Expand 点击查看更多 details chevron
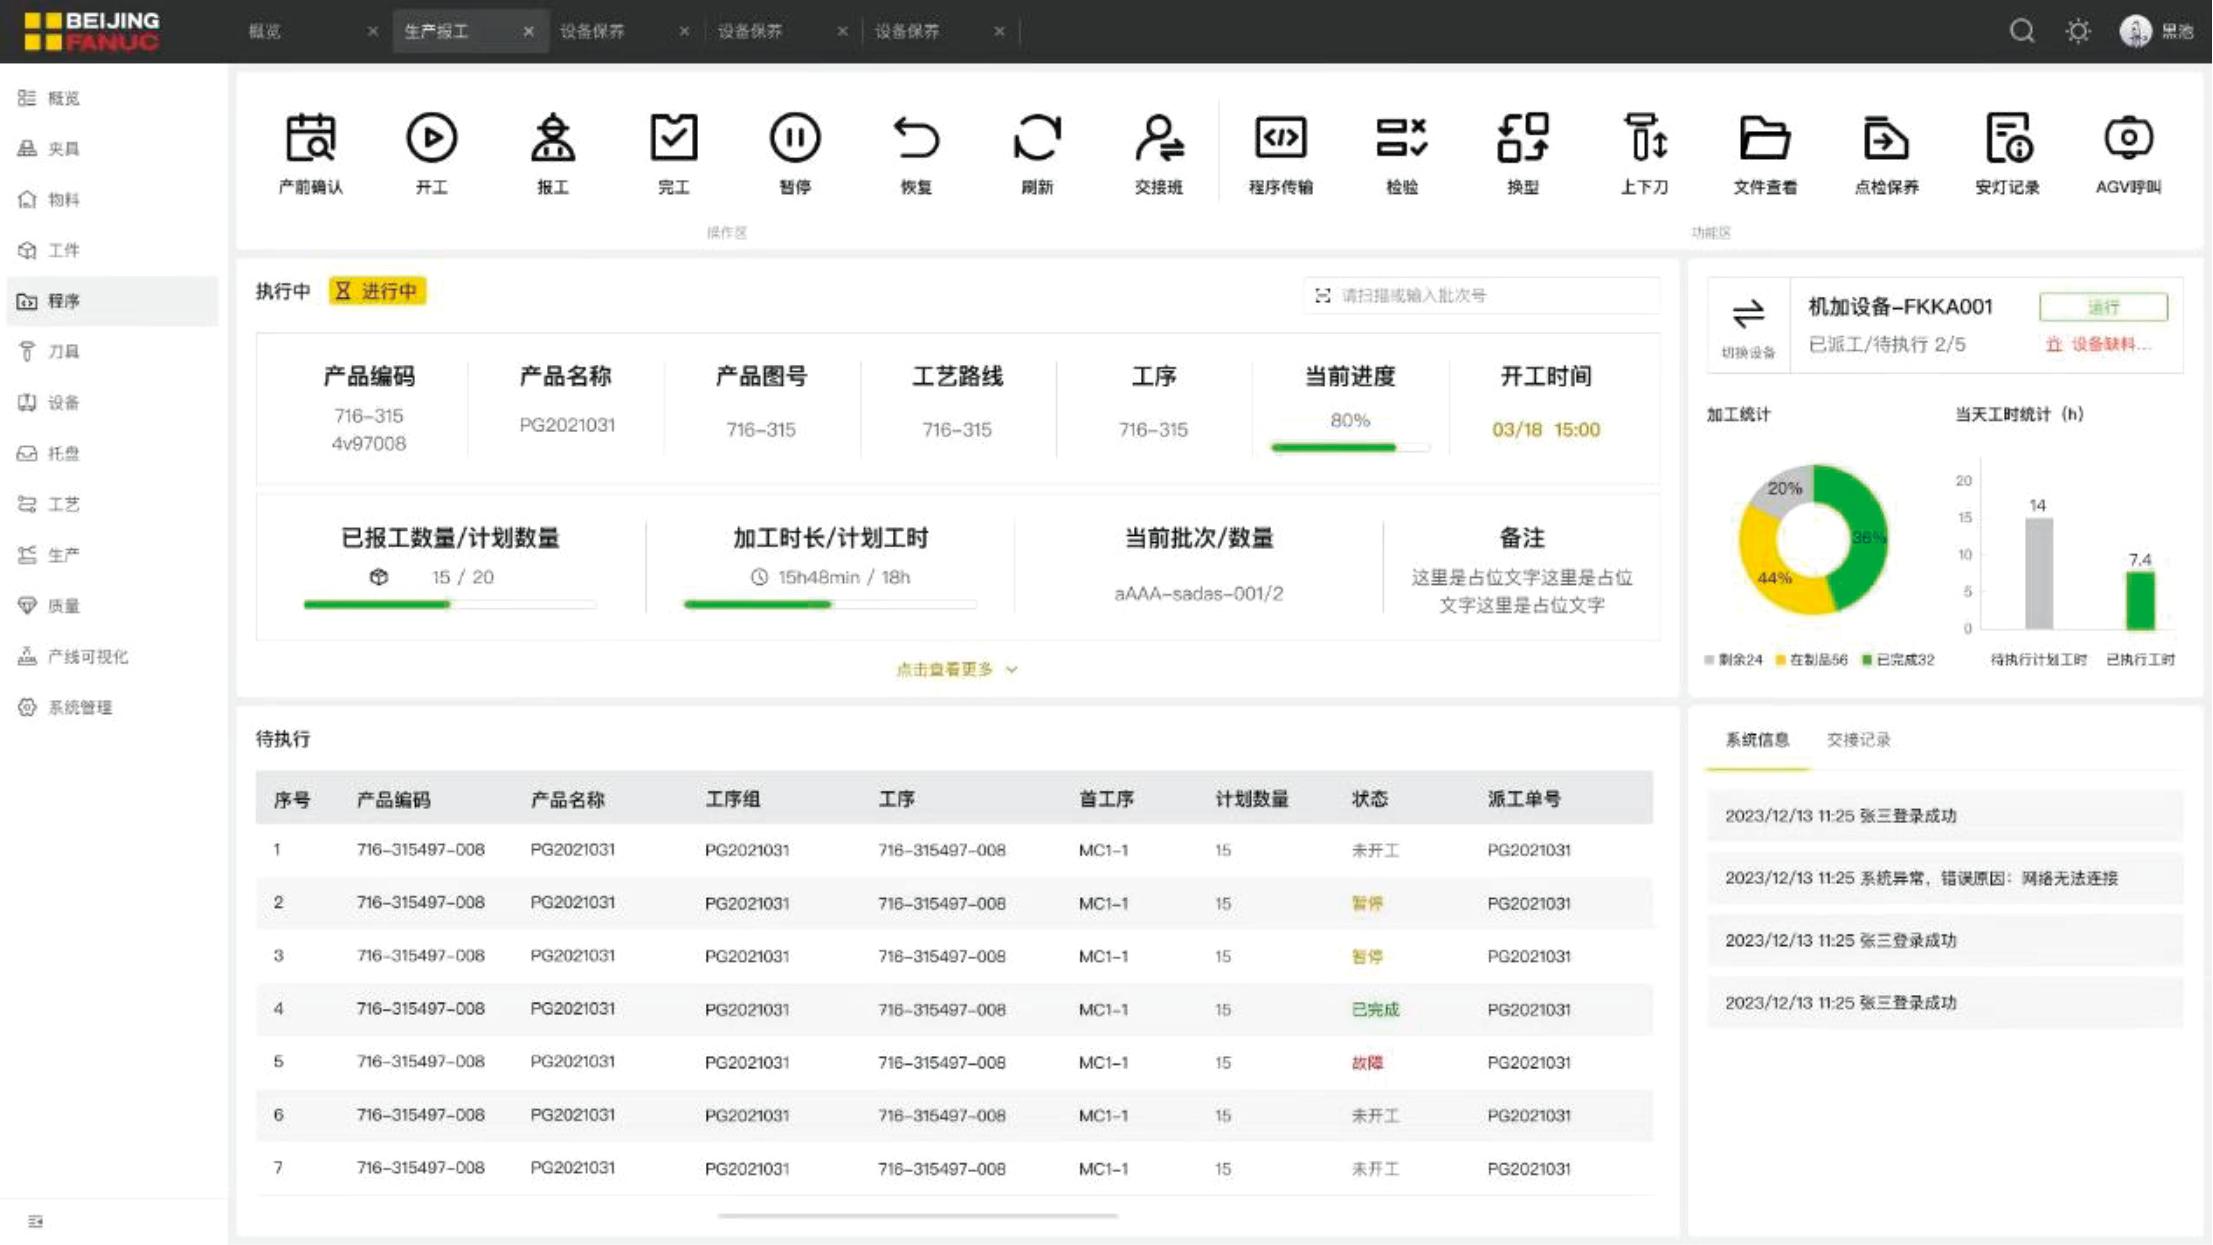2213x1245 pixels. (1011, 670)
